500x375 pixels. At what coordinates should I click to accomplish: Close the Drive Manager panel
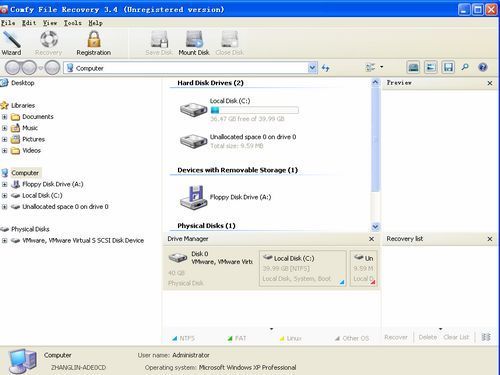click(x=371, y=239)
